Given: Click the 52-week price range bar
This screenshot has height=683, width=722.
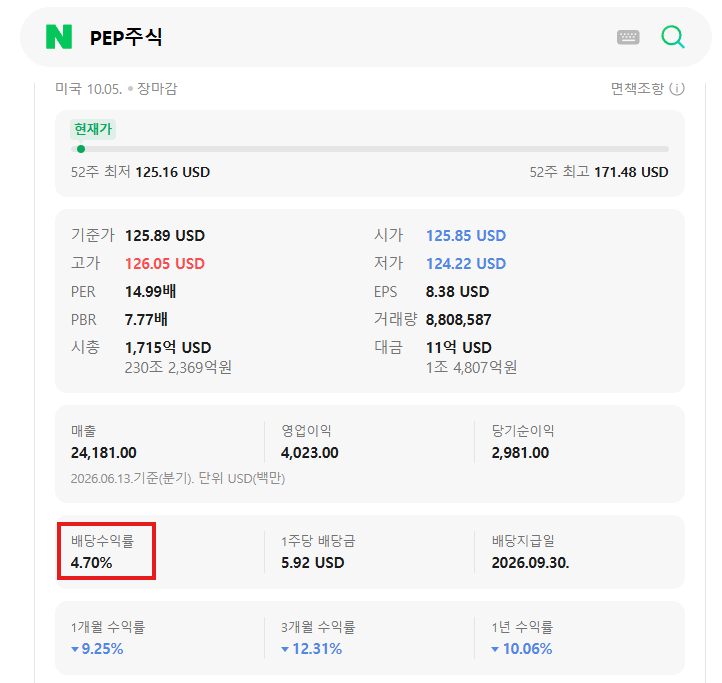Looking at the screenshot, I should 370,149.
